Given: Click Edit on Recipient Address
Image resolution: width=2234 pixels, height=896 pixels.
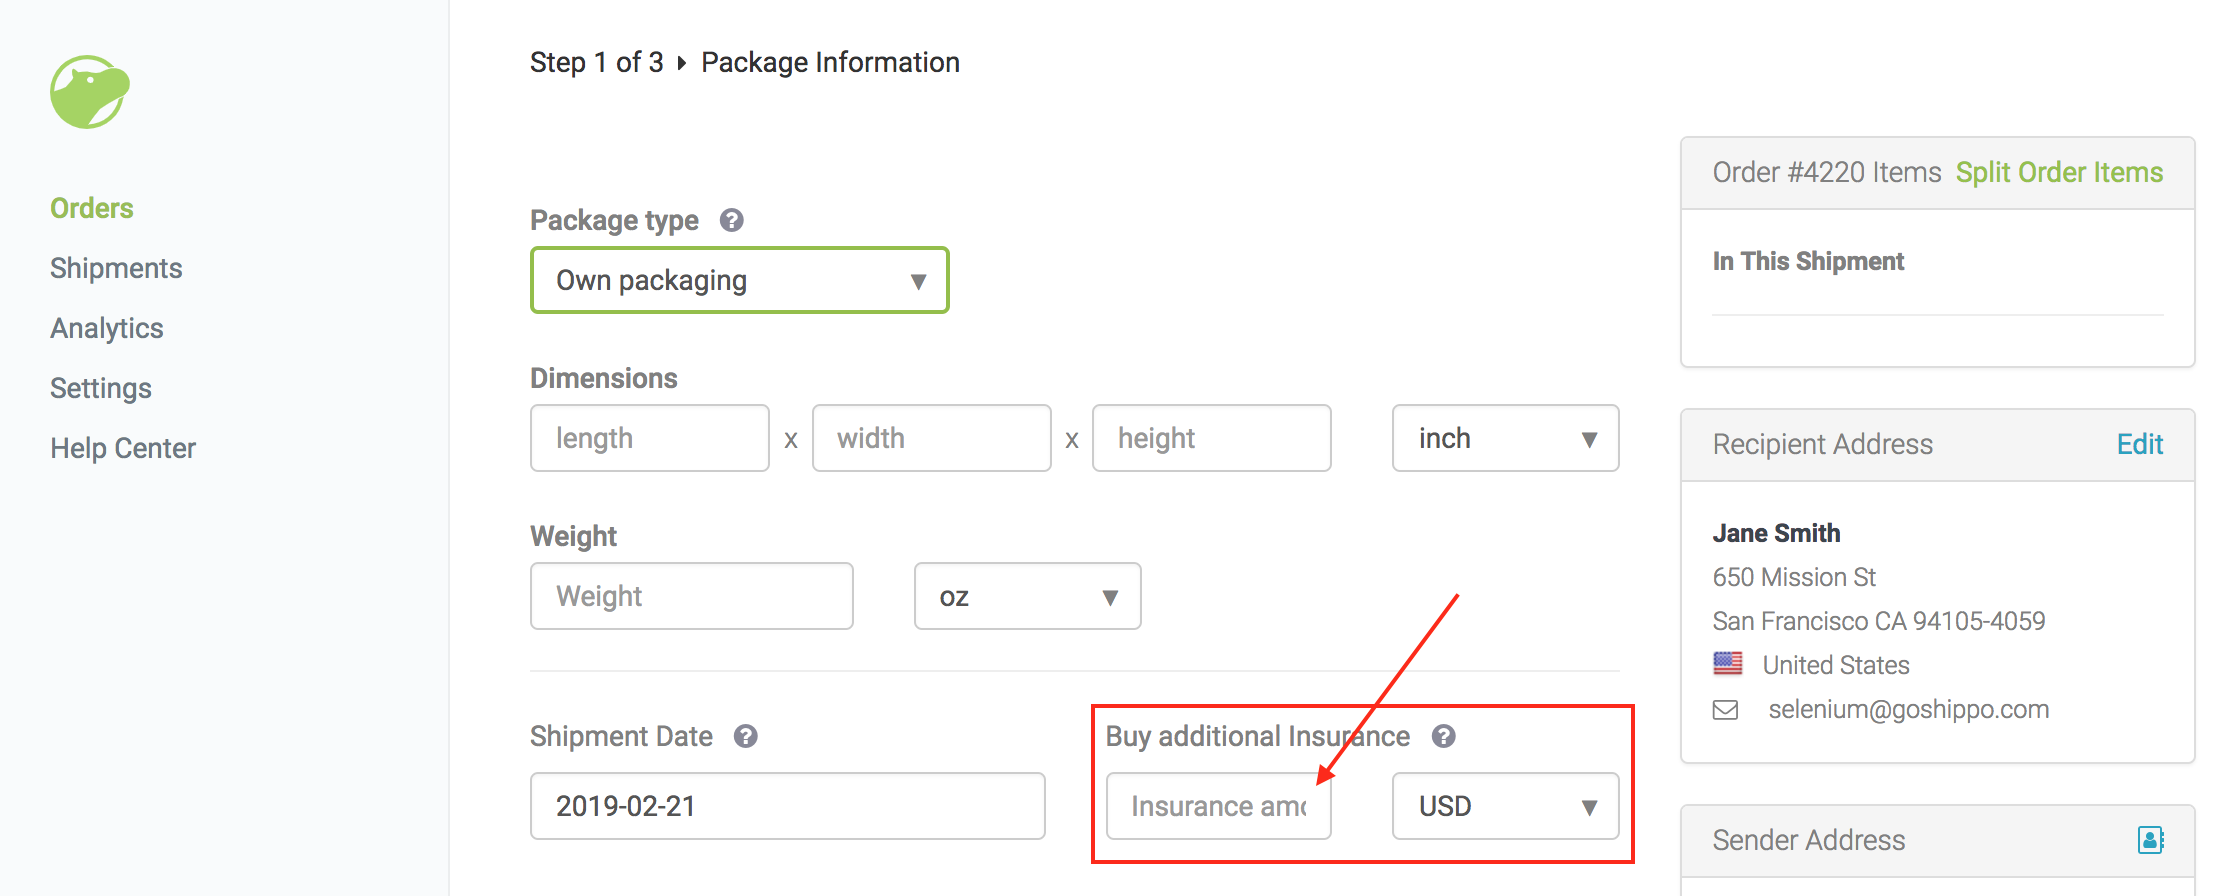Looking at the screenshot, I should (x=2140, y=444).
